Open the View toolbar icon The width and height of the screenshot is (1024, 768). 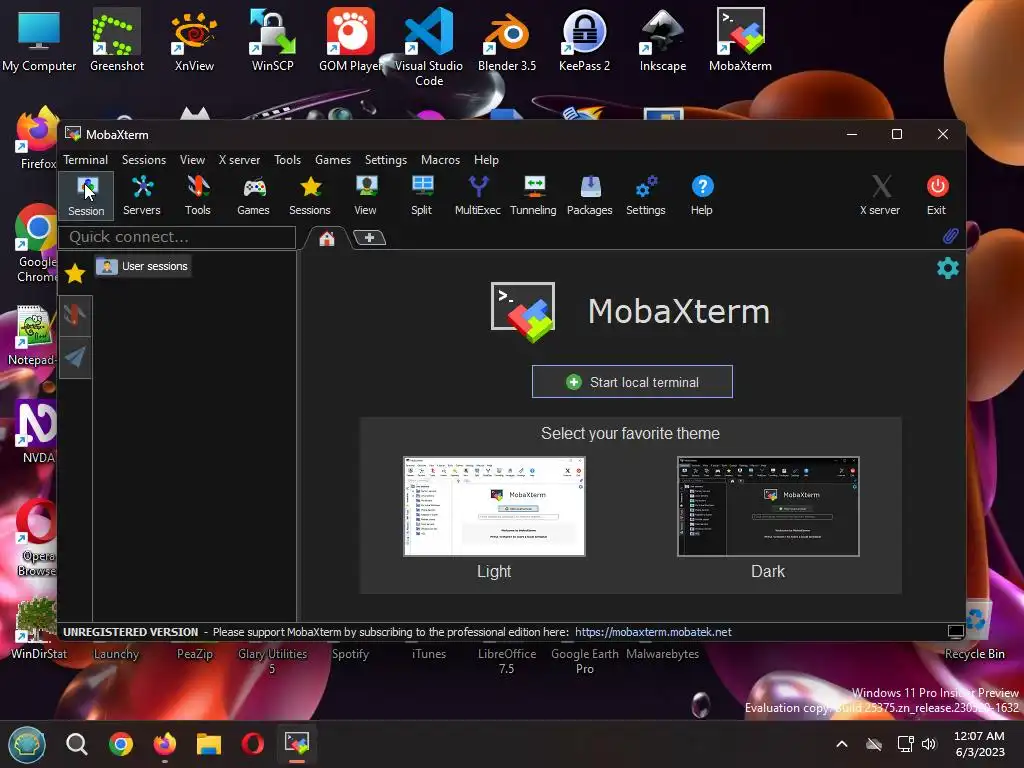[x=365, y=195]
